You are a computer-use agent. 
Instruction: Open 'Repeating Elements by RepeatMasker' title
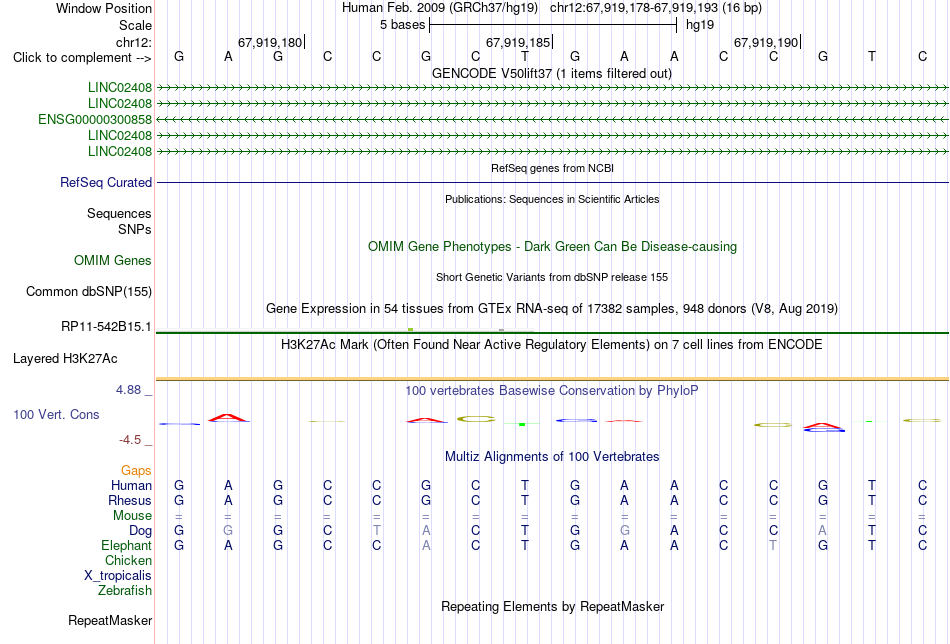[552, 606]
